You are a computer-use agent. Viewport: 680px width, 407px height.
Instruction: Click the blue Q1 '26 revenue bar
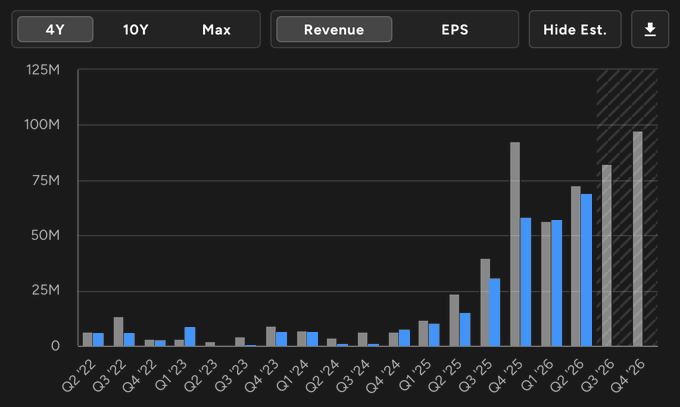557,283
